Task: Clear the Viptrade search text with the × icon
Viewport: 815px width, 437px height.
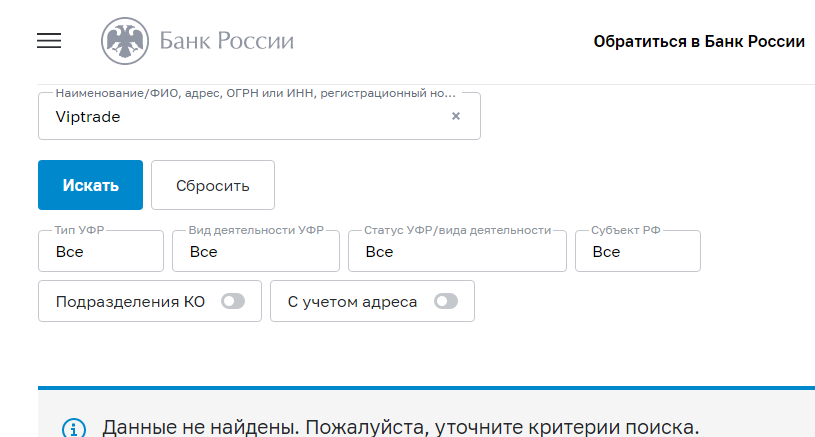Action: pyautogui.click(x=456, y=116)
